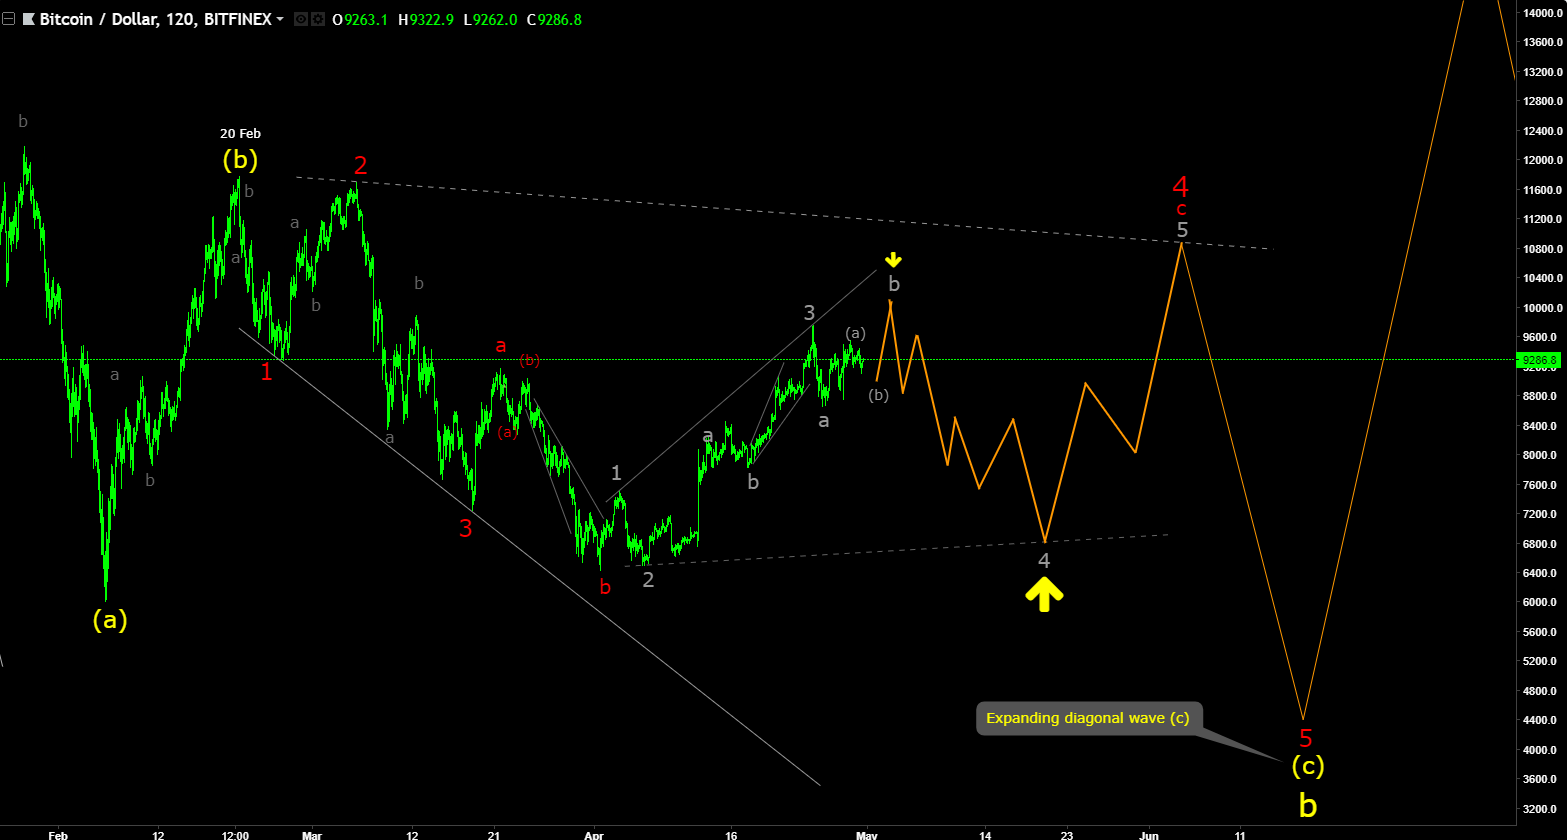Click the 8000.0 price axis label
Image resolution: width=1567 pixels, height=840 pixels.
tap(1541, 455)
